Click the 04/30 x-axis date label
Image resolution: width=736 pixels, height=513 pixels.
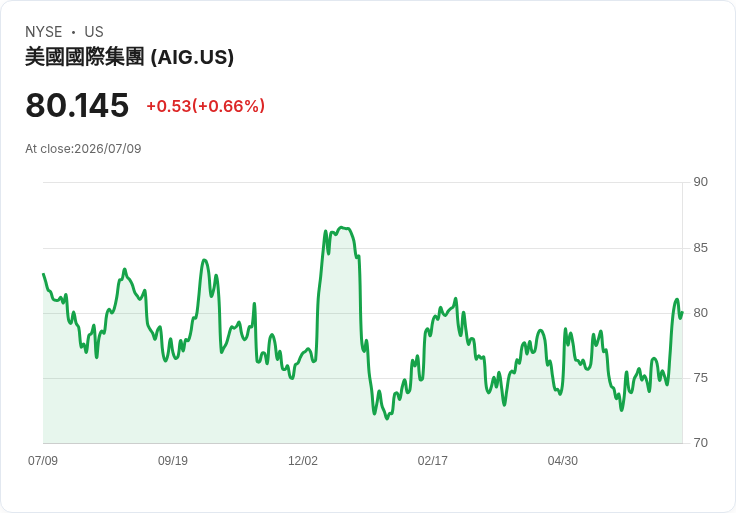pos(562,461)
